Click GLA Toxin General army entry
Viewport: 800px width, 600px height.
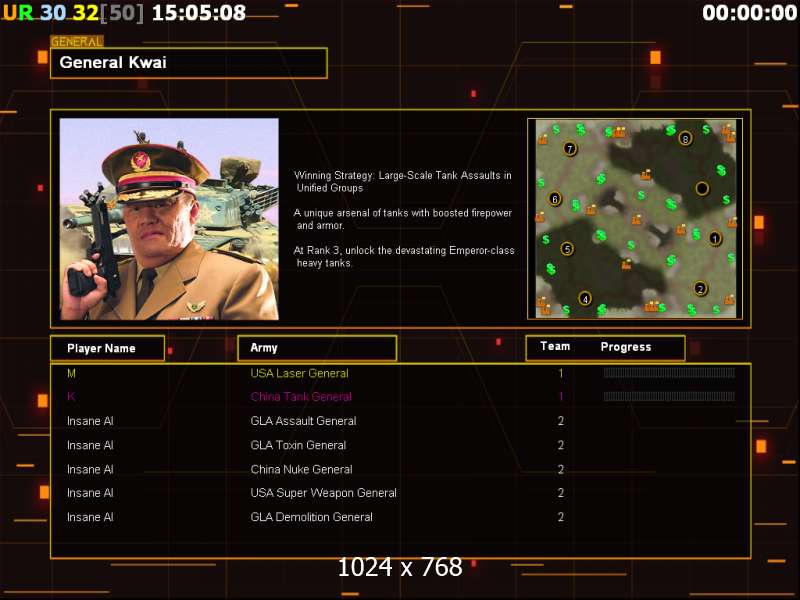pyautogui.click(x=298, y=445)
